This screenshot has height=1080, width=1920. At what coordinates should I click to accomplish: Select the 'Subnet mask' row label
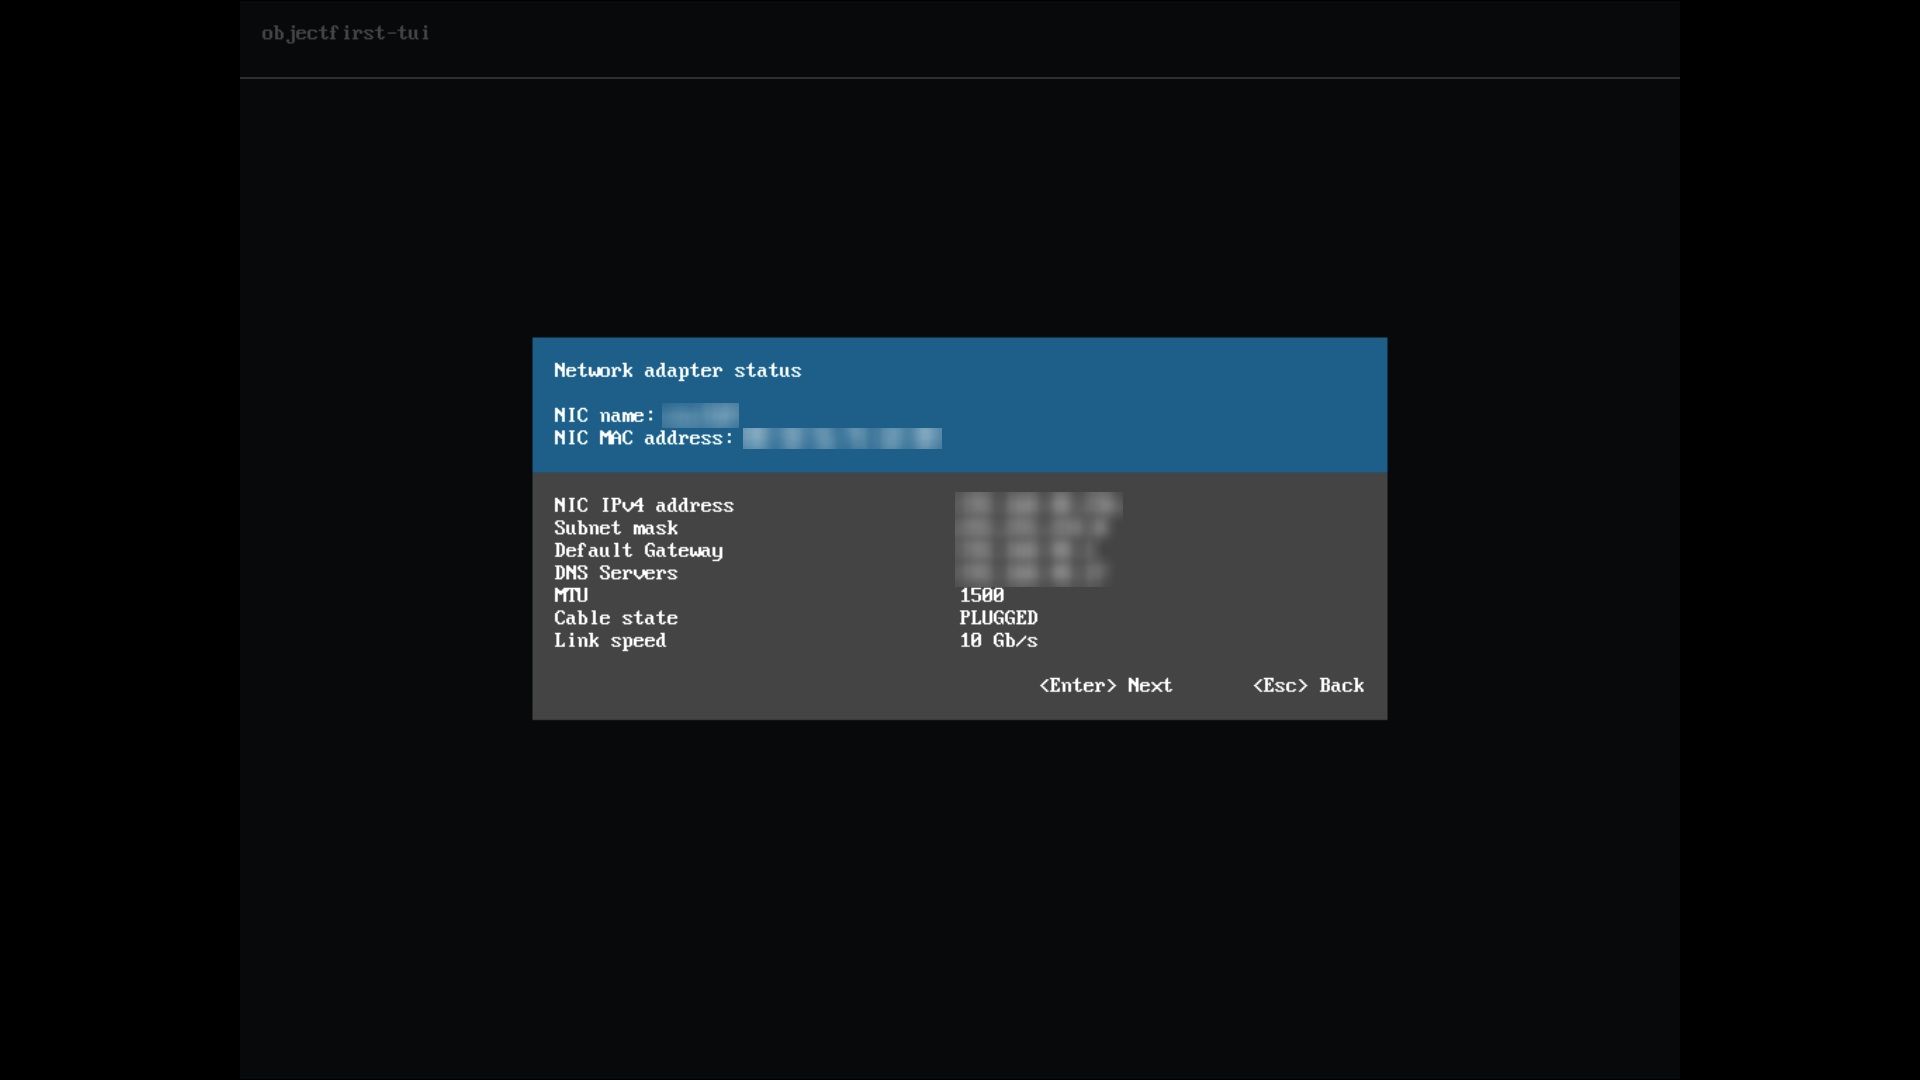pyautogui.click(x=615, y=528)
